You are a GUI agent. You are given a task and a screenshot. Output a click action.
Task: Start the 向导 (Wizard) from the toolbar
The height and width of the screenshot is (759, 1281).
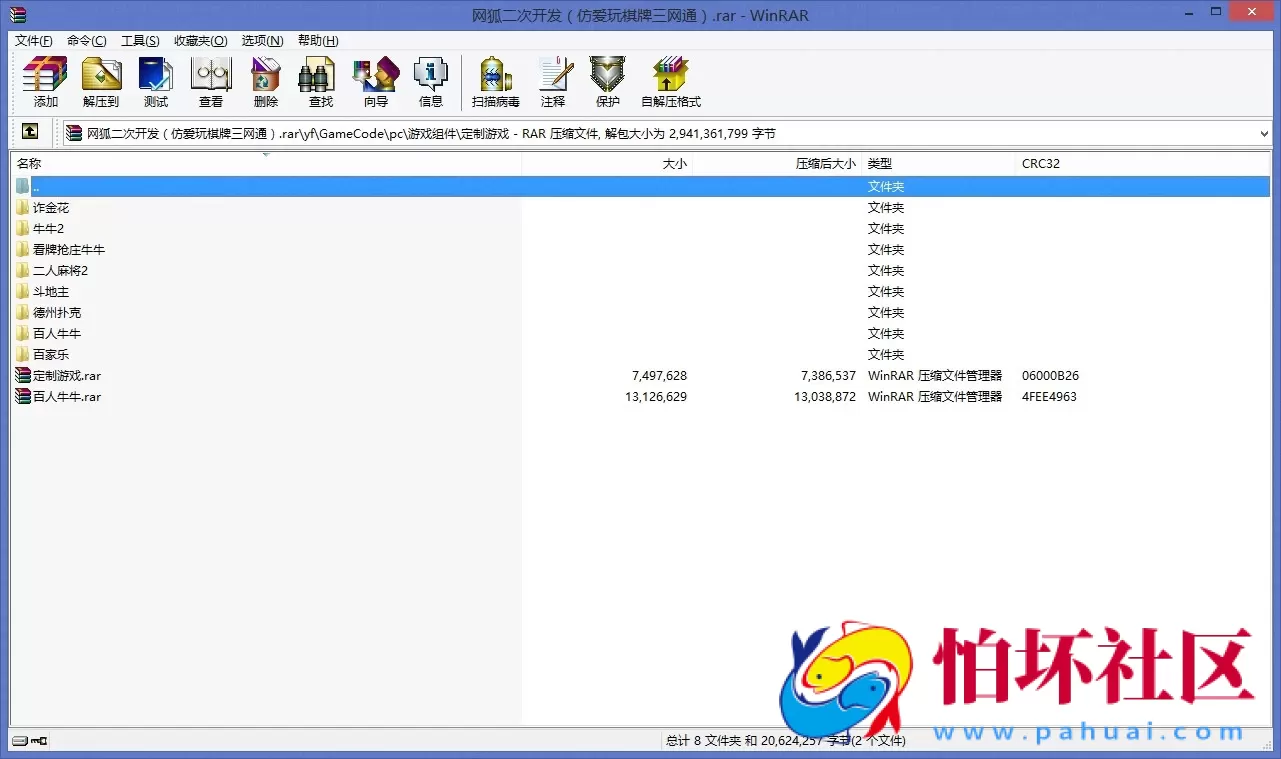click(x=375, y=82)
